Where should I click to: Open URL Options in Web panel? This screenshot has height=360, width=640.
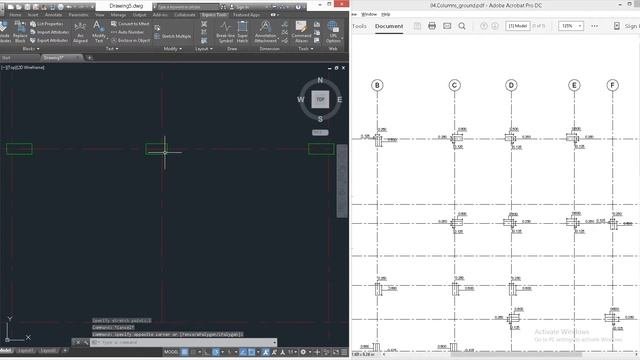[x=333, y=32]
